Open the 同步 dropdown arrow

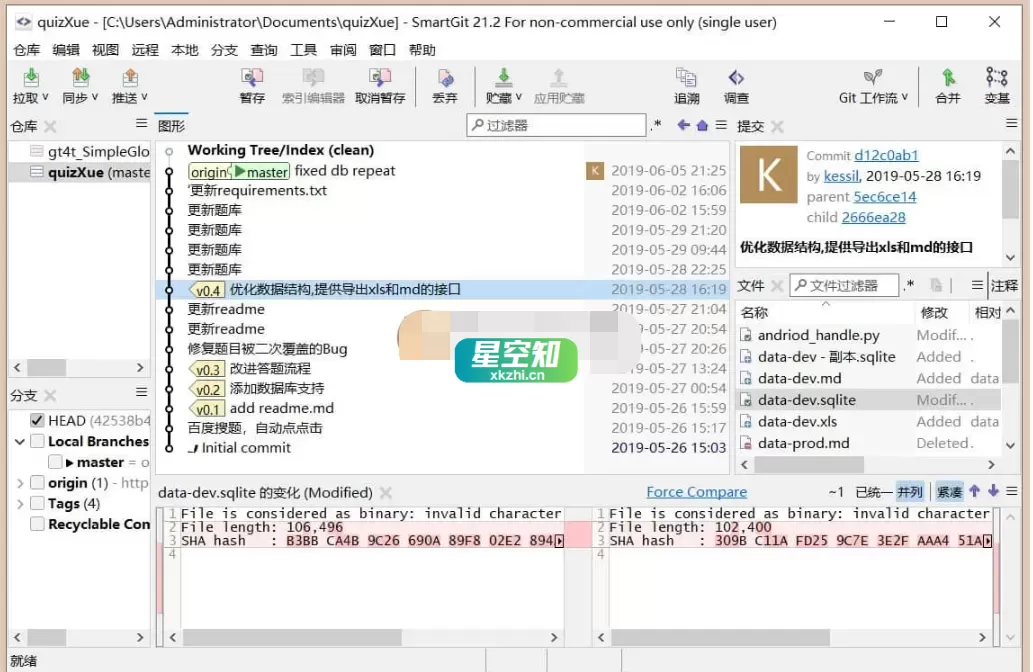(x=93, y=97)
